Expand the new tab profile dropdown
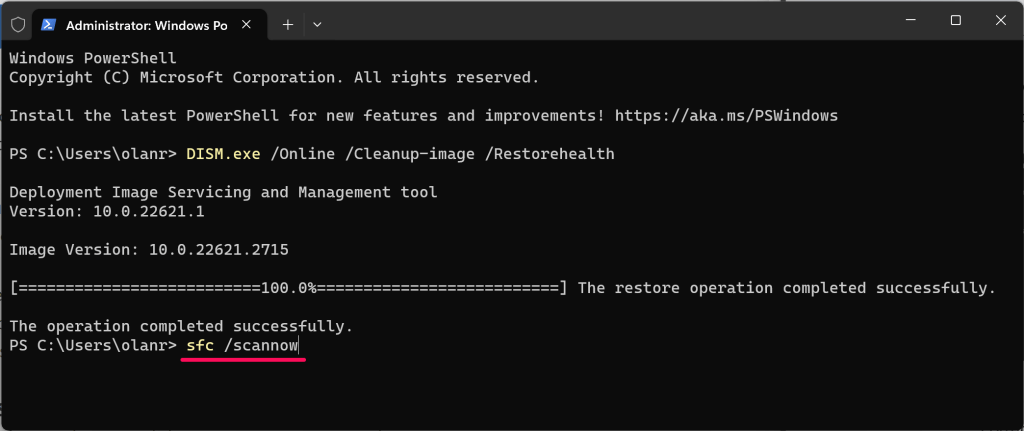The width and height of the screenshot is (1024, 431). pyautogui.click(x=317, y=24)
